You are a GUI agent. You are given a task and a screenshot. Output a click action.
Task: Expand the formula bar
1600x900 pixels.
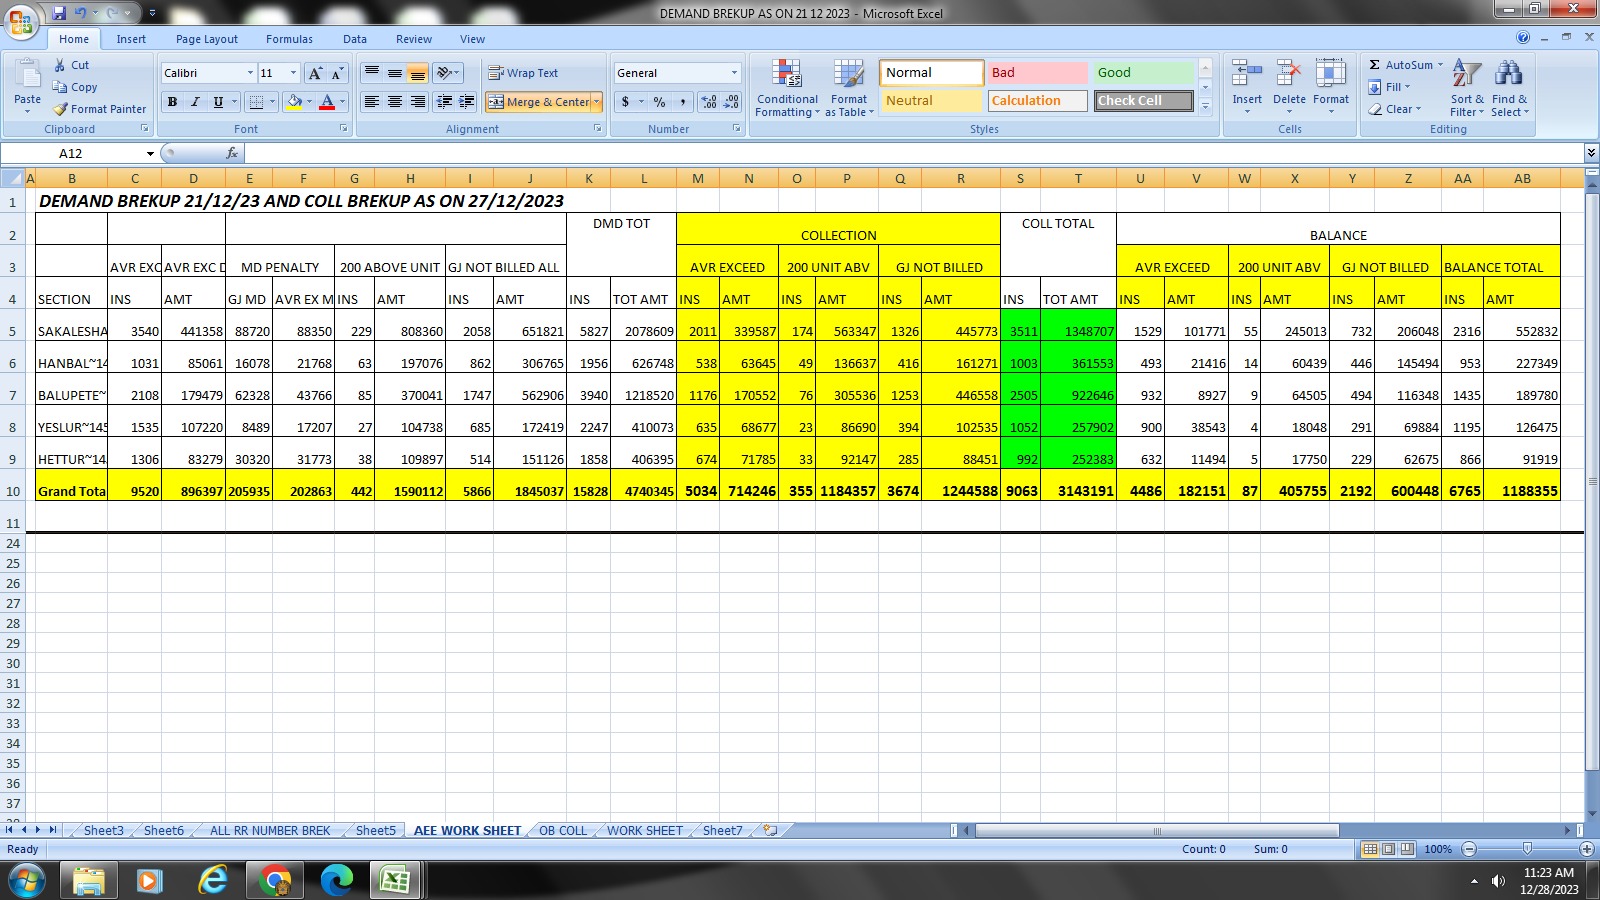pyautogui.click(x=1591, y=153)
